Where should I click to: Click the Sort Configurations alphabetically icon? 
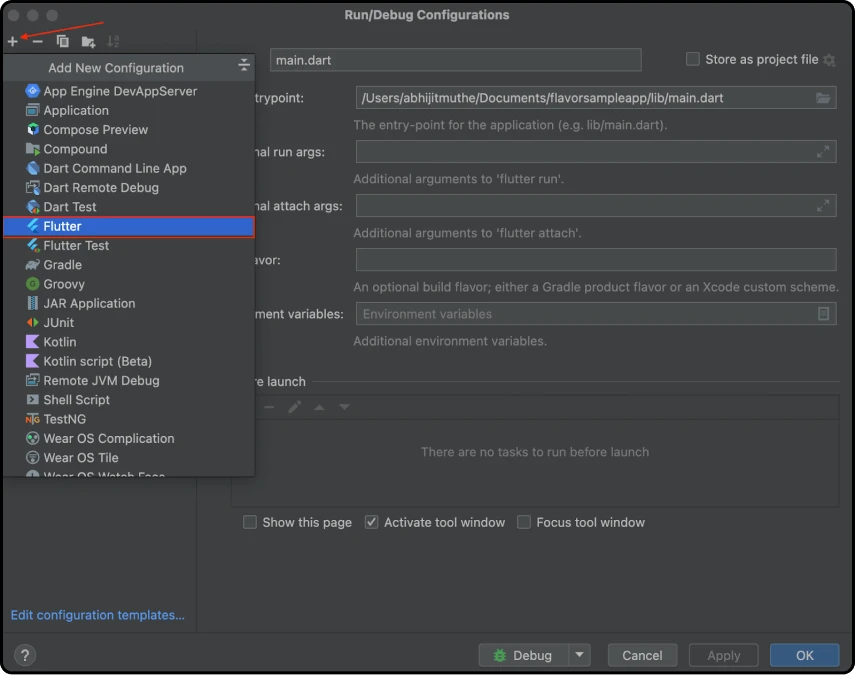click(x=113, y=41)
